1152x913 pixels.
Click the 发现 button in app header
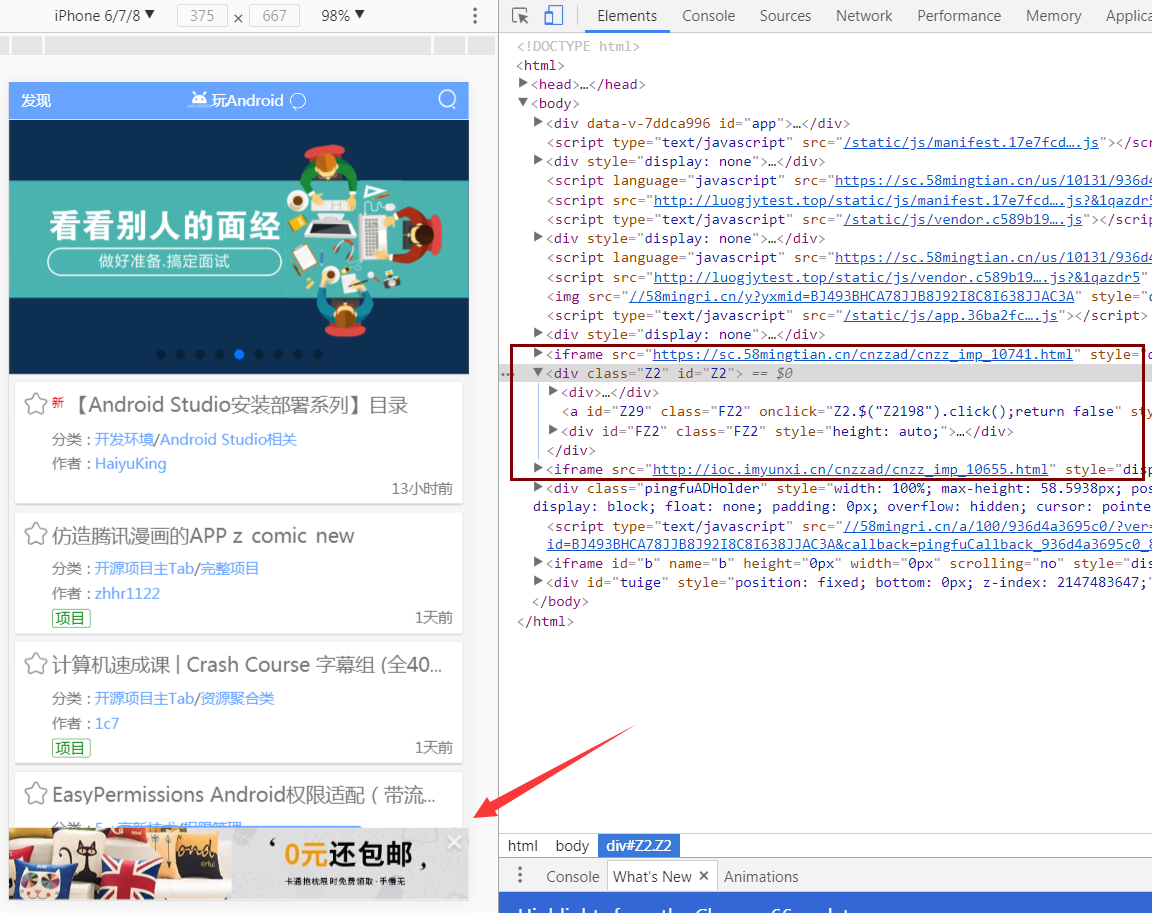coord(36,100)
